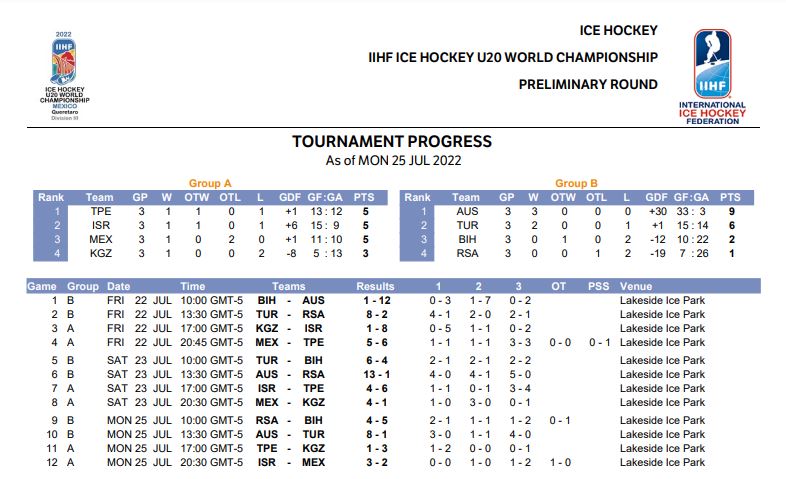
Task: Click the RSA team name in Group B standings
Action: click(x=466, y=253)
